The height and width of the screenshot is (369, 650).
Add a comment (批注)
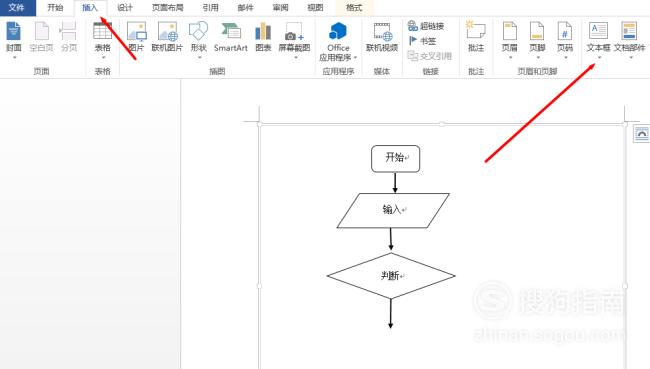[476, 37]
